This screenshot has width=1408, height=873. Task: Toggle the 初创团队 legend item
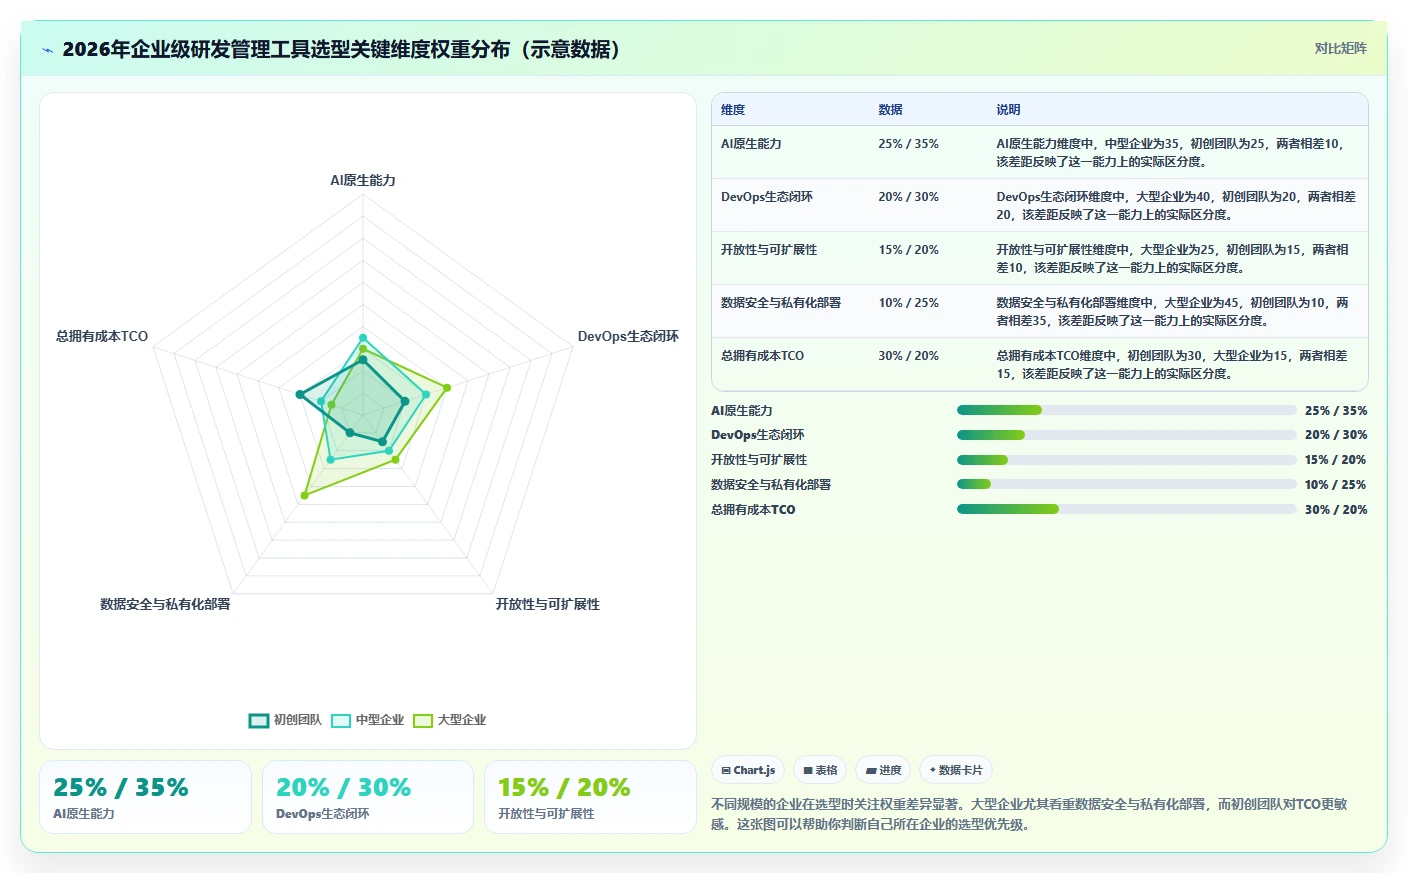pyautogui.click(x=285, y=720)
